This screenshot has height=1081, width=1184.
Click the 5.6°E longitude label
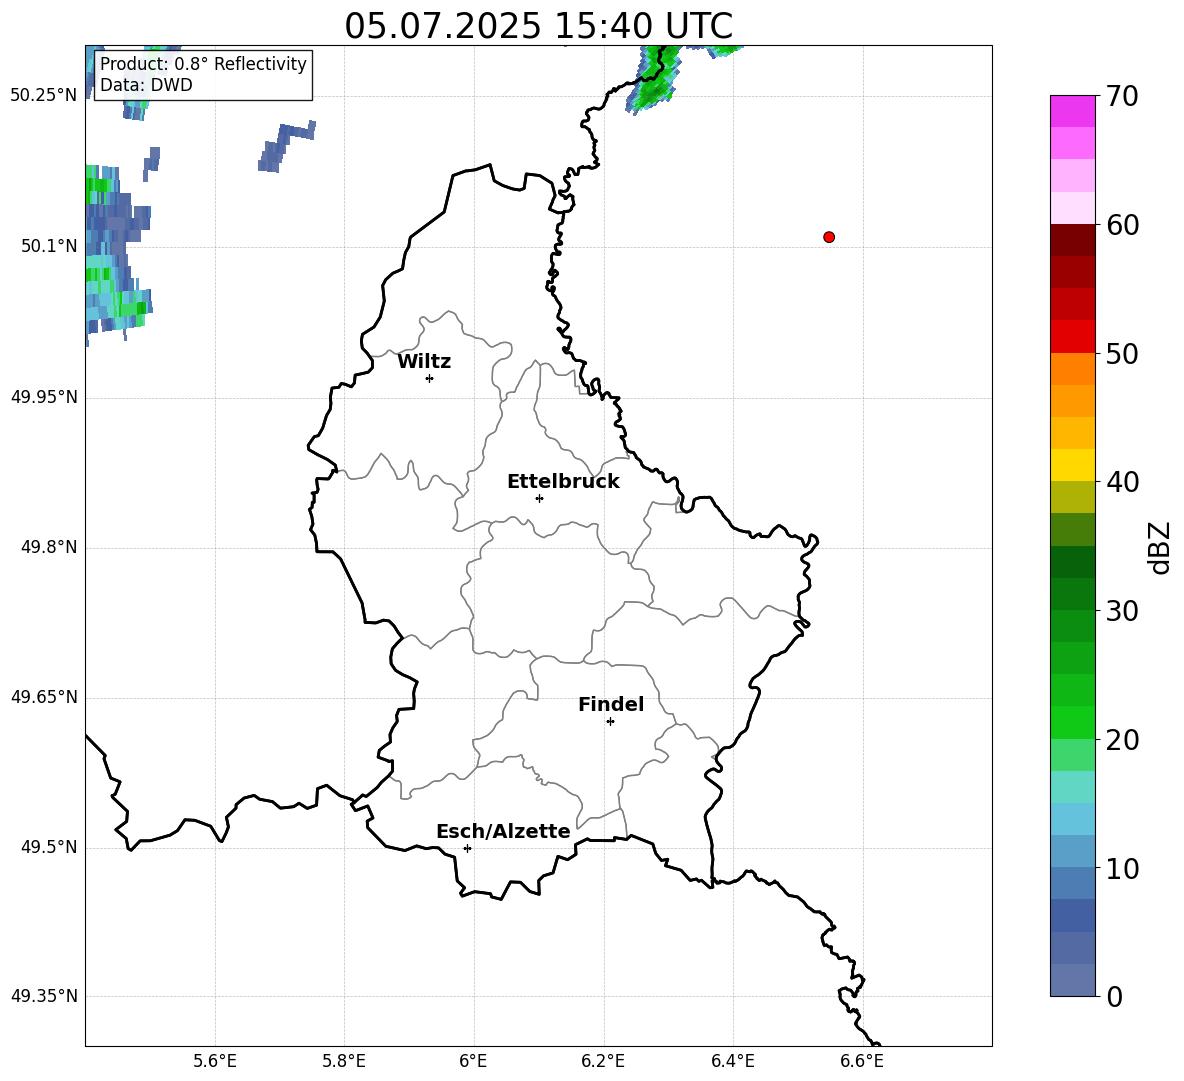pos(215,1061)
